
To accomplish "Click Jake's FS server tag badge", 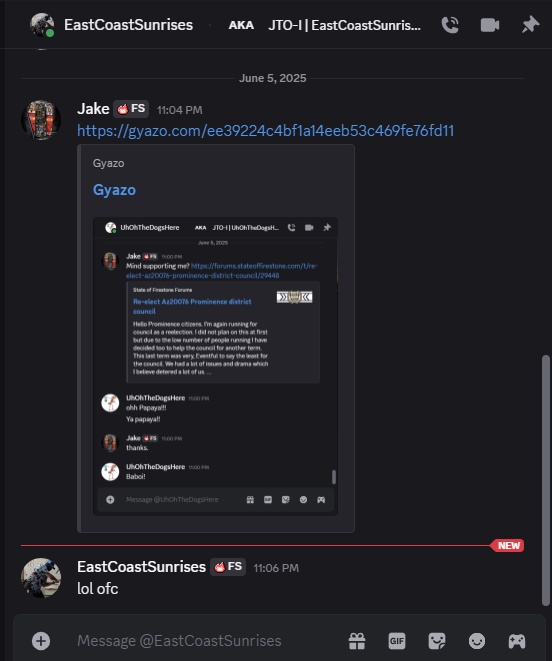I will click(131, 109).
